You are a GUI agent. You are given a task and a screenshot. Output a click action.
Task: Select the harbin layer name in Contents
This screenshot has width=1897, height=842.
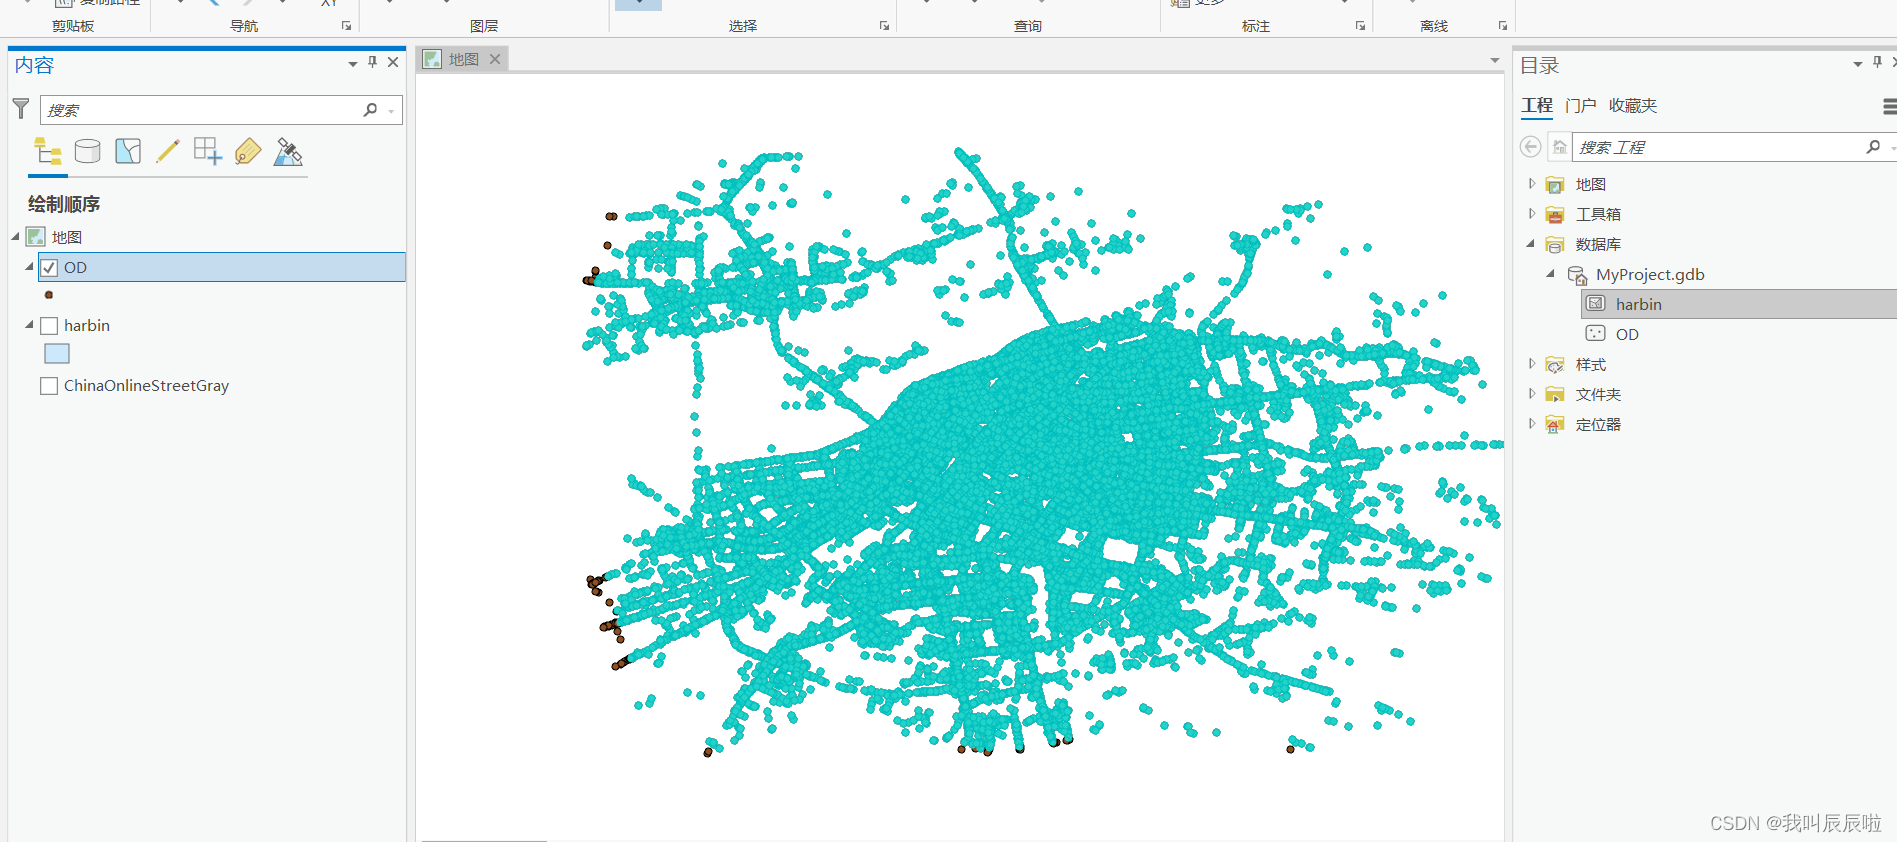click(87, 325)
